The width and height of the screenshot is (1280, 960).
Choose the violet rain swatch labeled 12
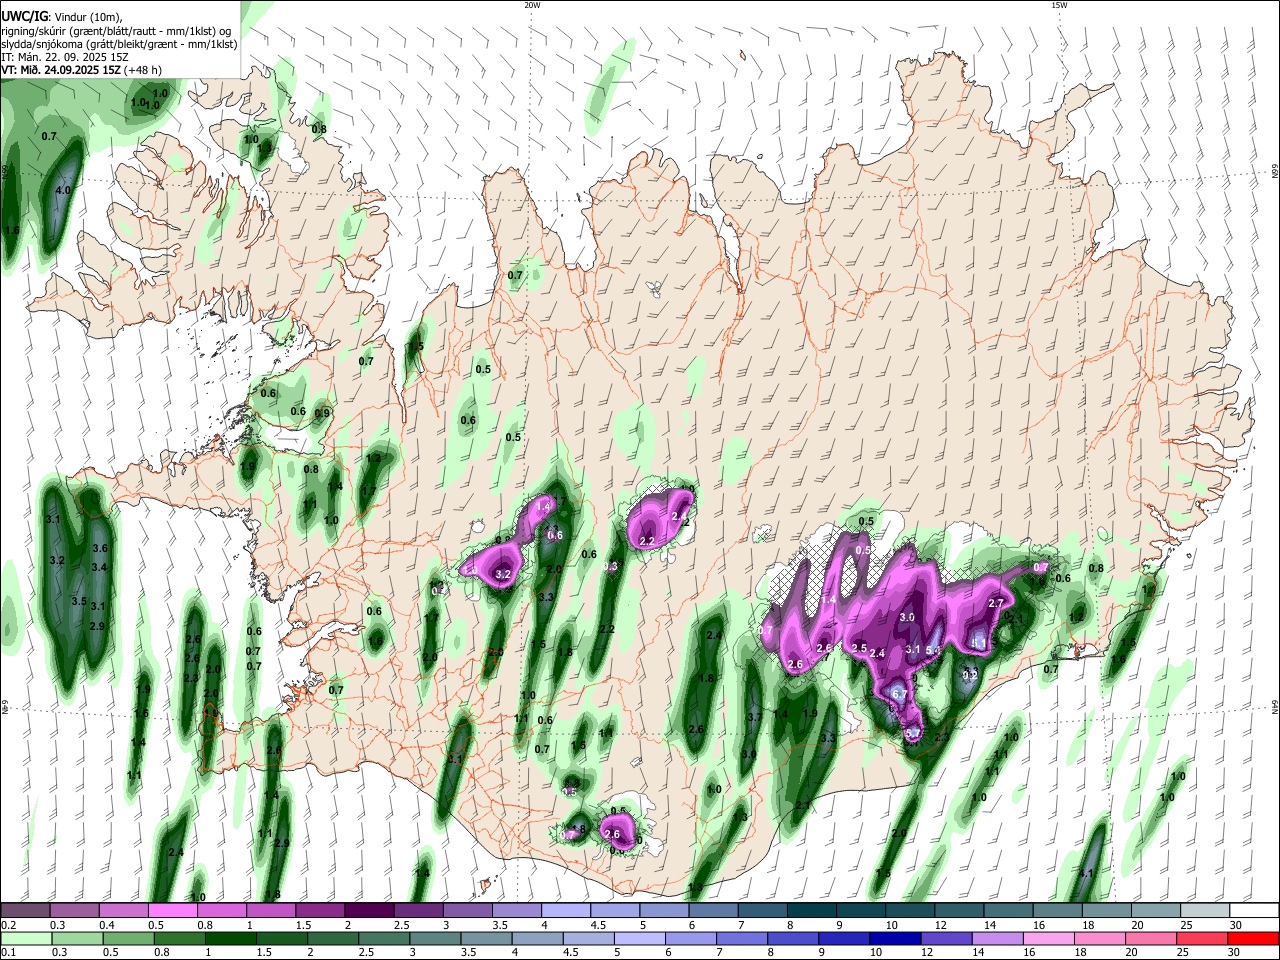click(x=945, y=938)
